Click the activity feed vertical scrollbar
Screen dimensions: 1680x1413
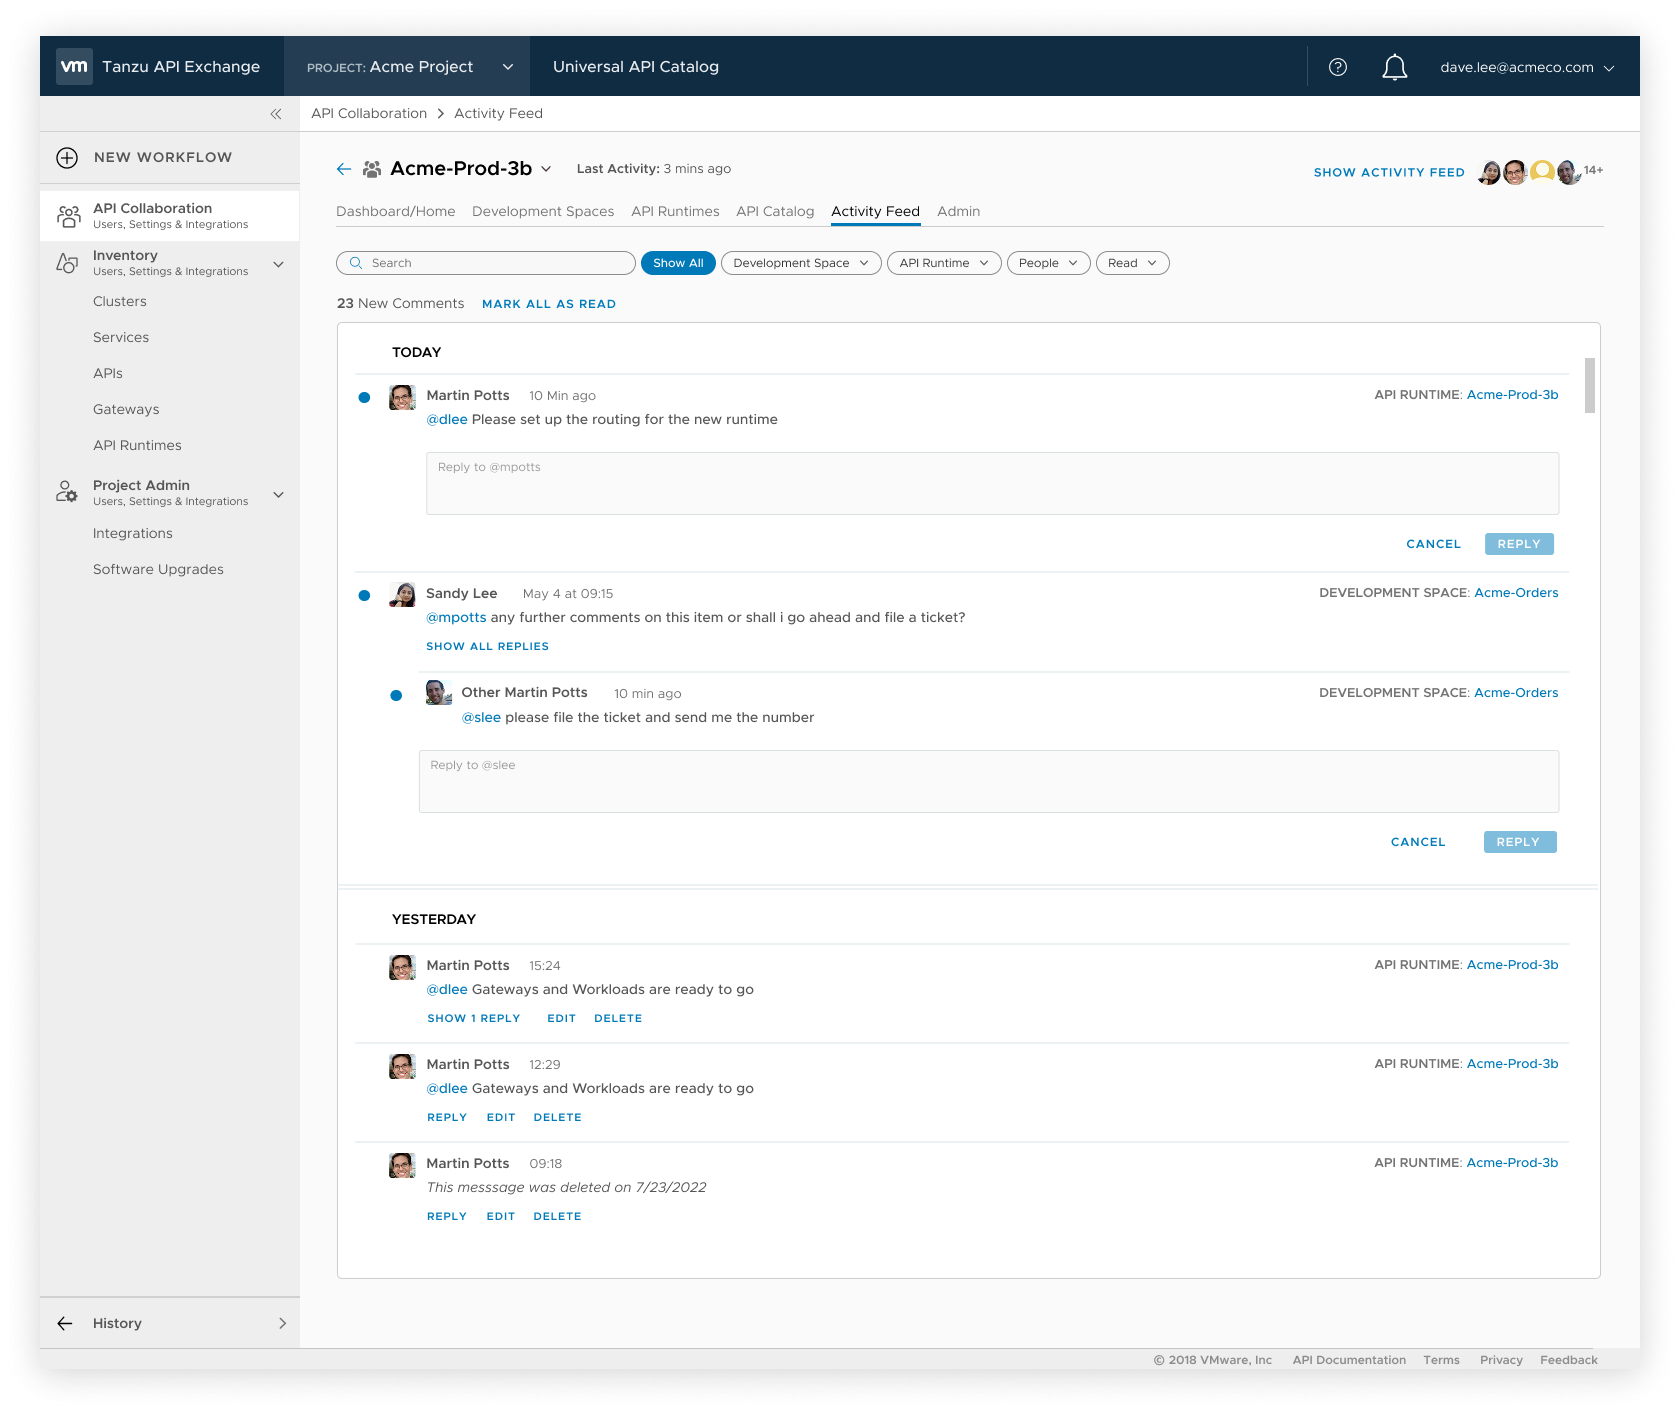coord(1590,385)
